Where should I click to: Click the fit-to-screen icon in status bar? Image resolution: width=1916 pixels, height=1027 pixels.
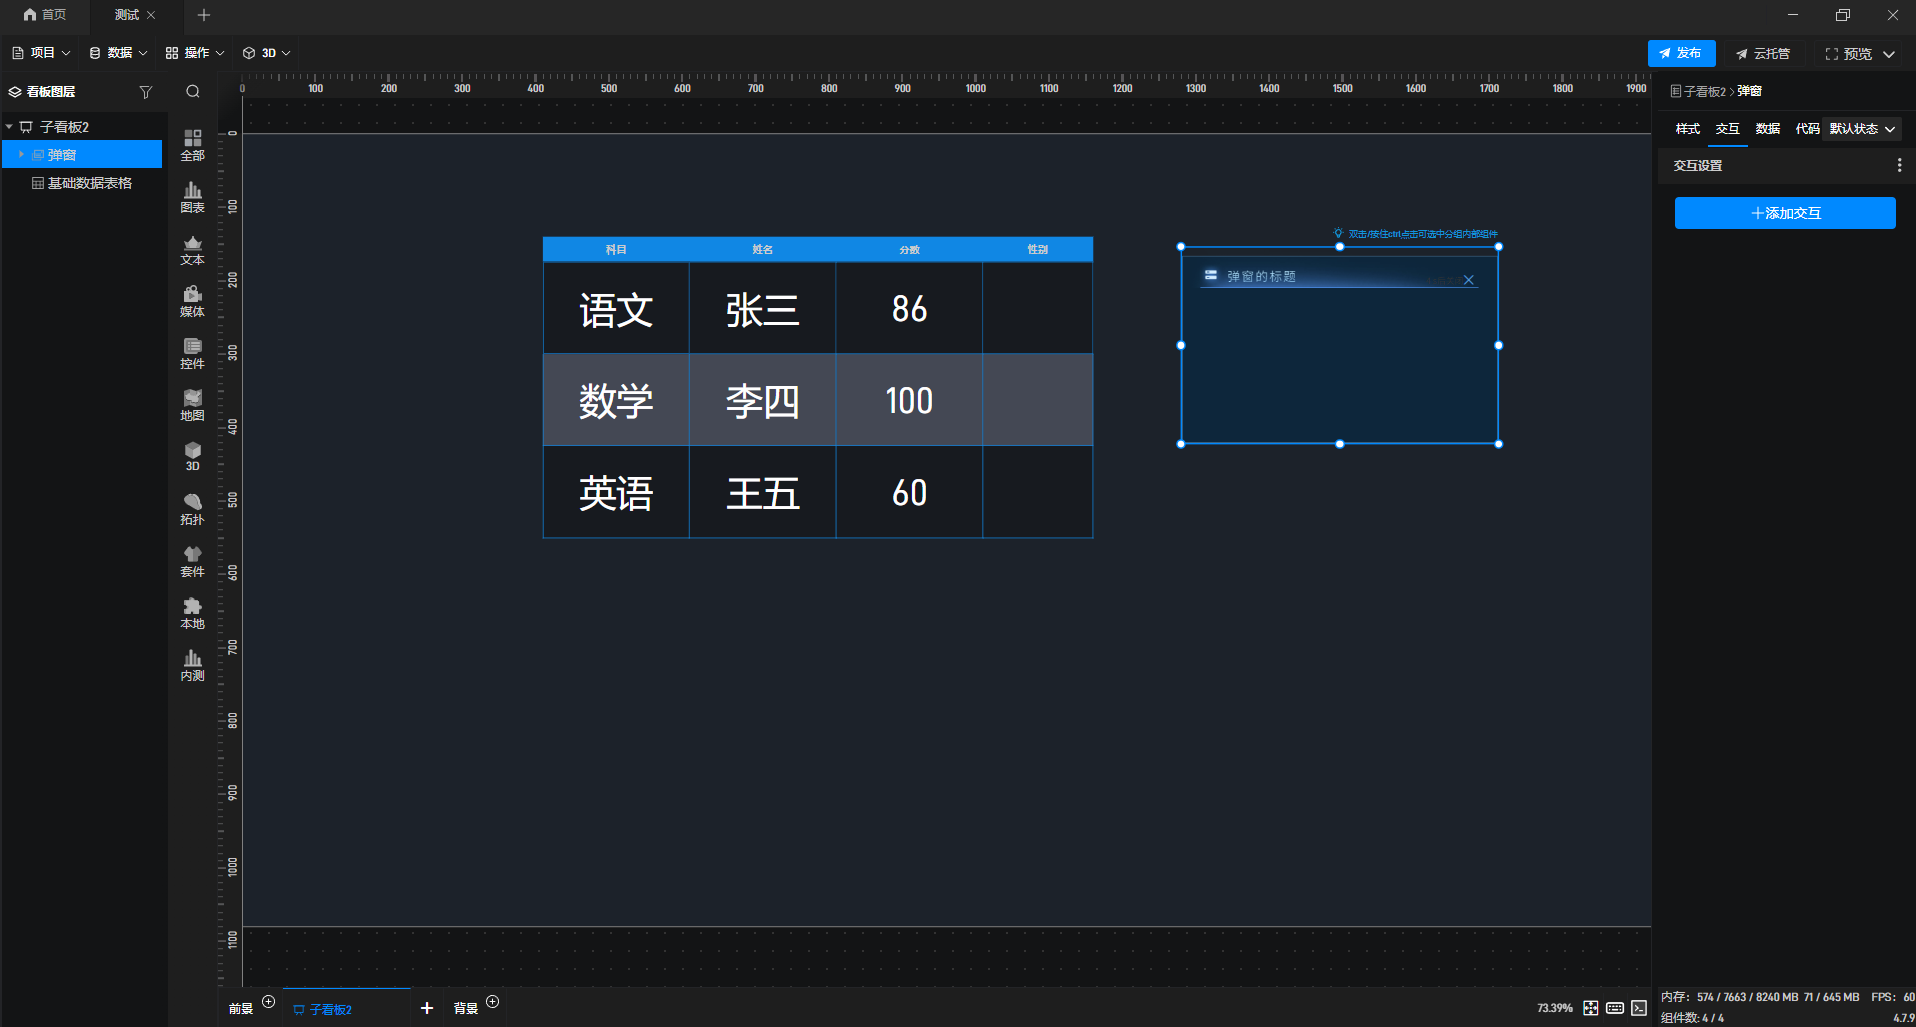(1590, 1008)
